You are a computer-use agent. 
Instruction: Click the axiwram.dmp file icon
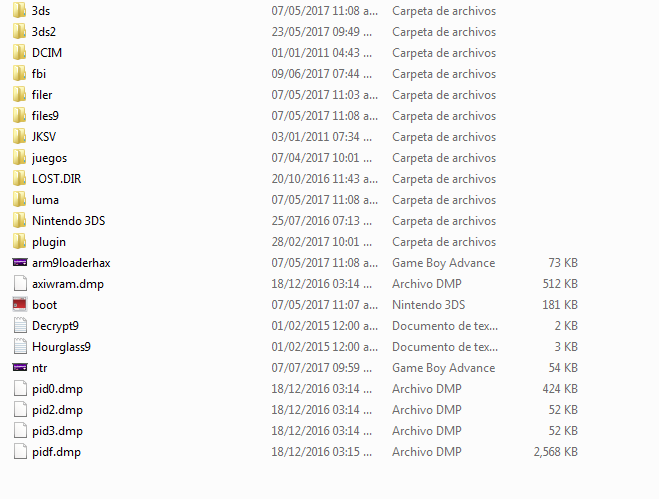pyautogui.click(x=20, y=284)
